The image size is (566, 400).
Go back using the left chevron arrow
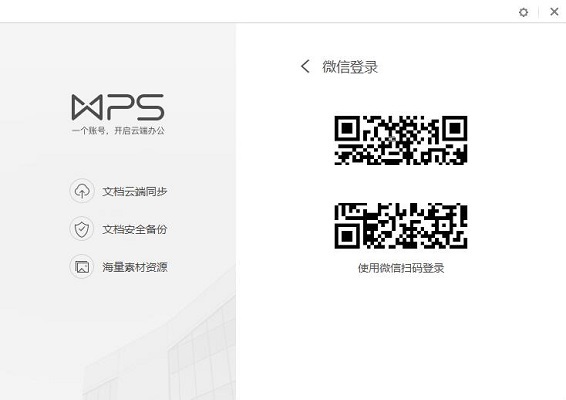(x=305, y=66)
